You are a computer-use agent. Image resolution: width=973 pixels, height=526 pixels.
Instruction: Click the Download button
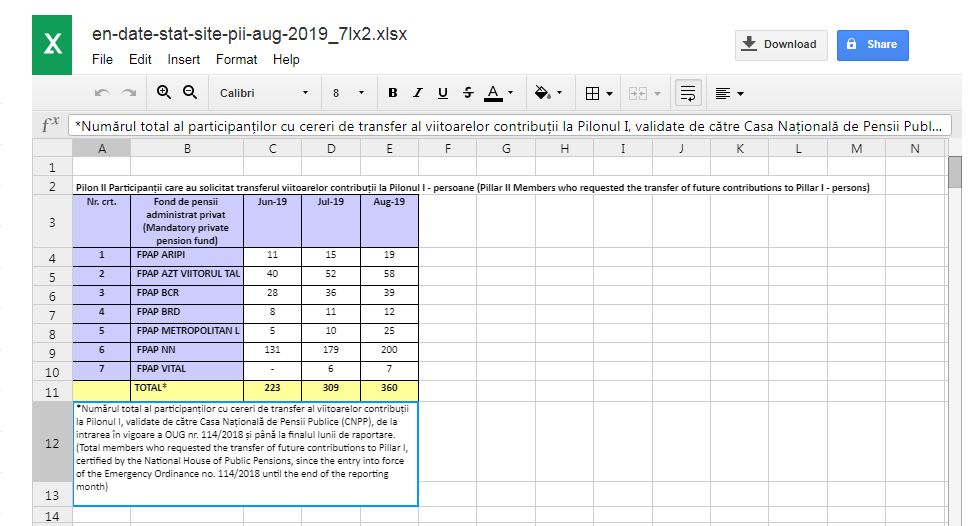click(x=781, y=45)
